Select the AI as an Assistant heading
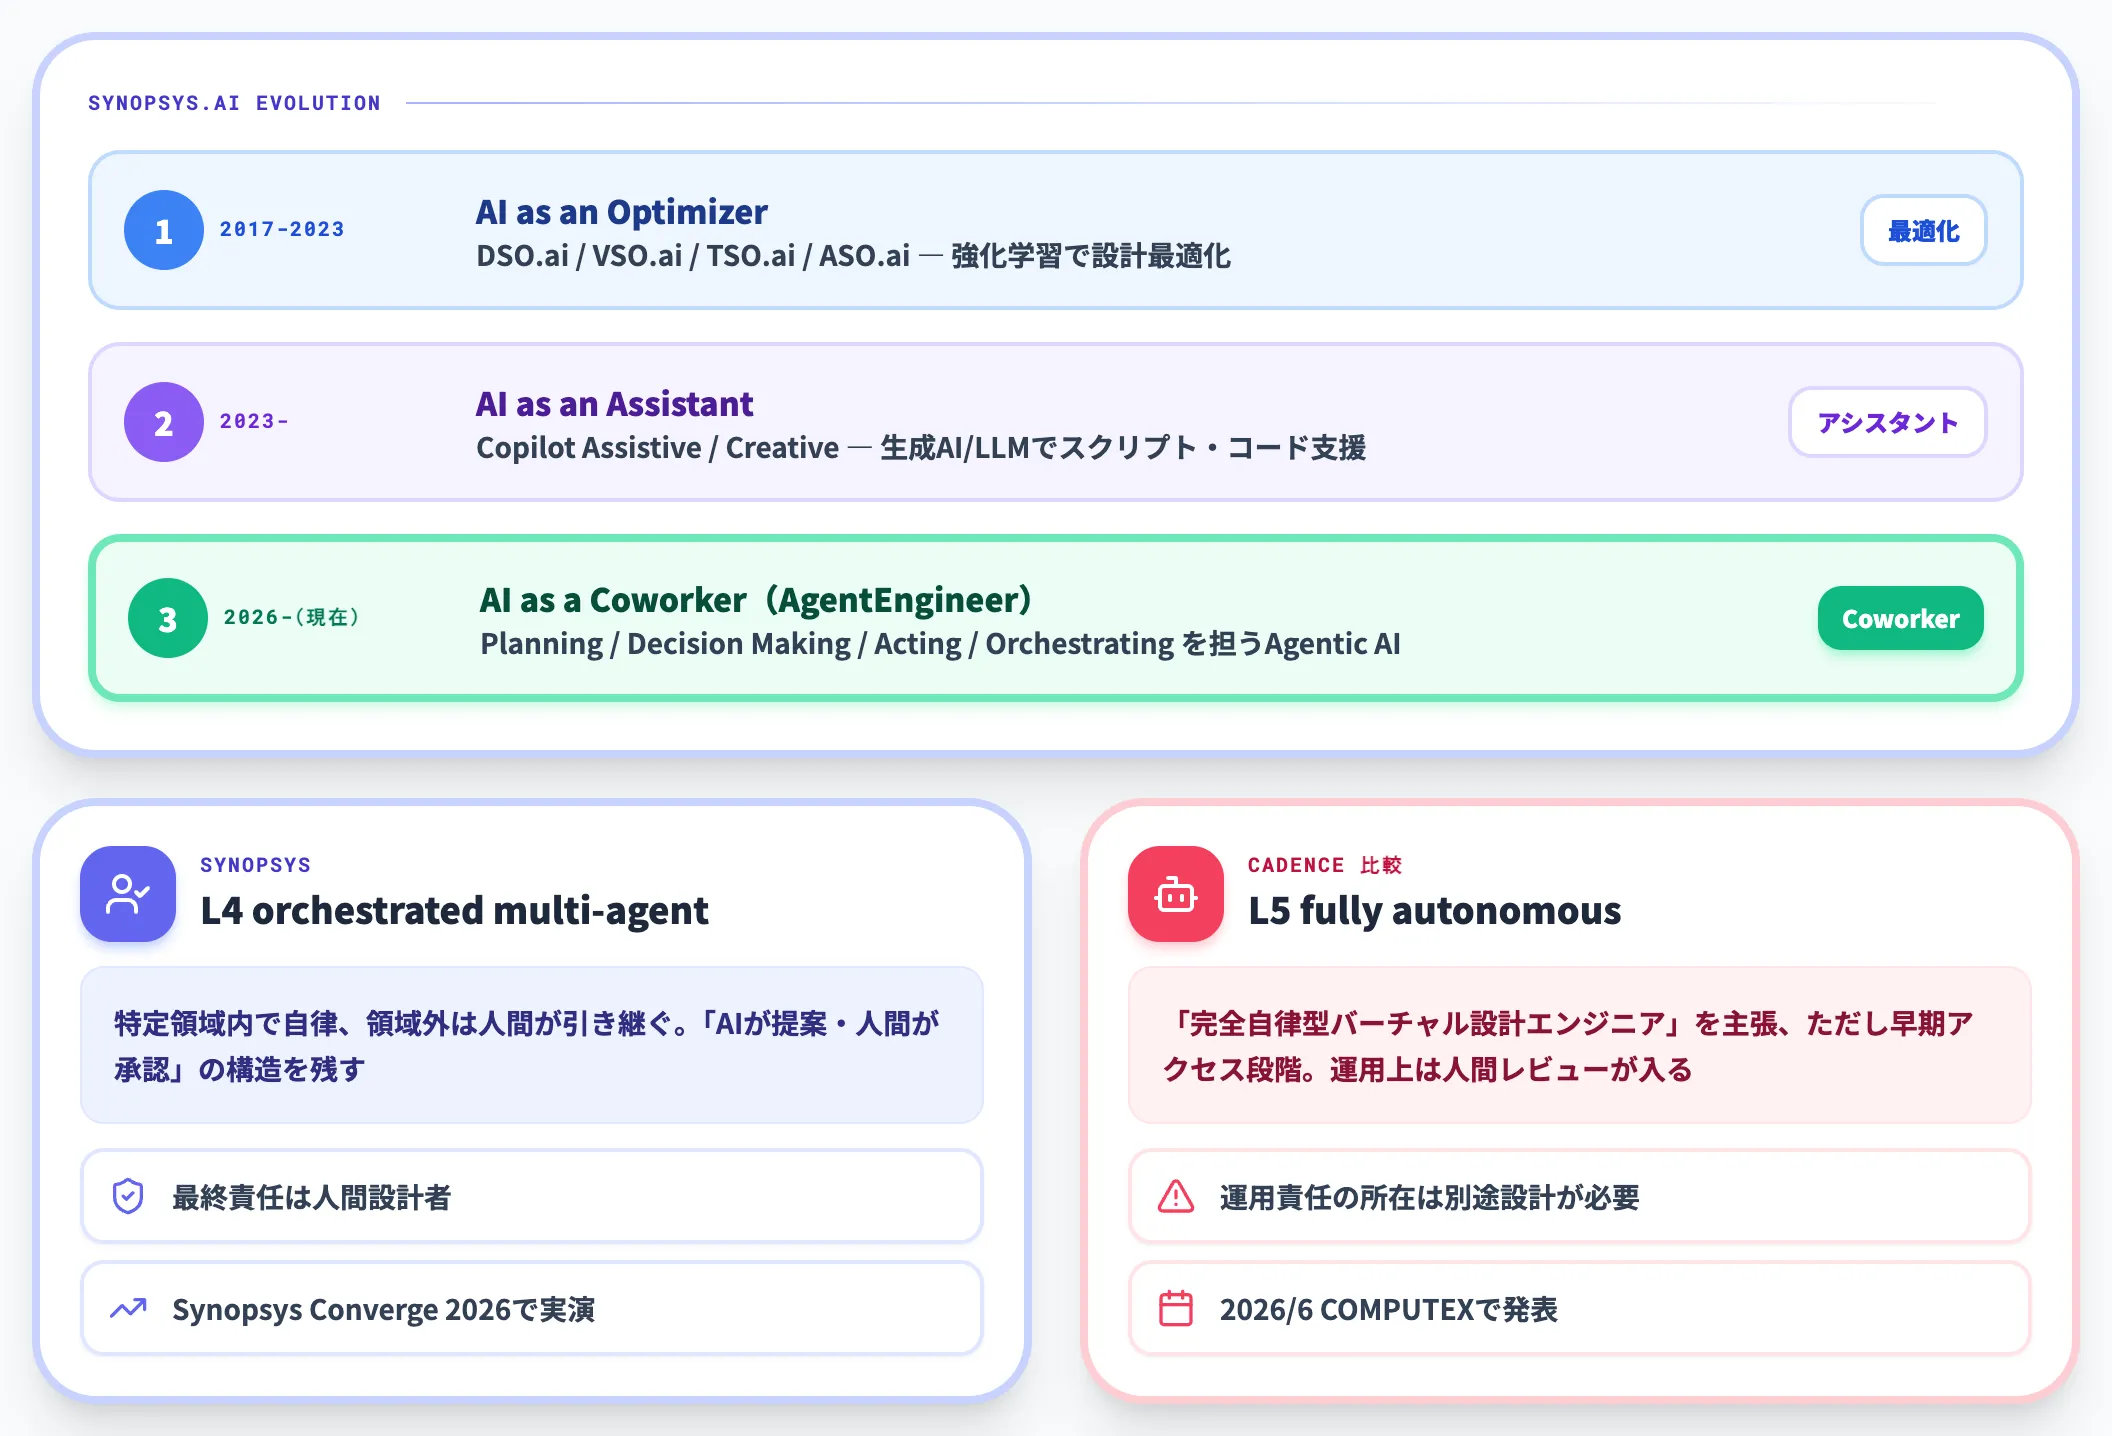Image resolution: width=2112 pixels, height=1436 pixels. tap(614, 404)
